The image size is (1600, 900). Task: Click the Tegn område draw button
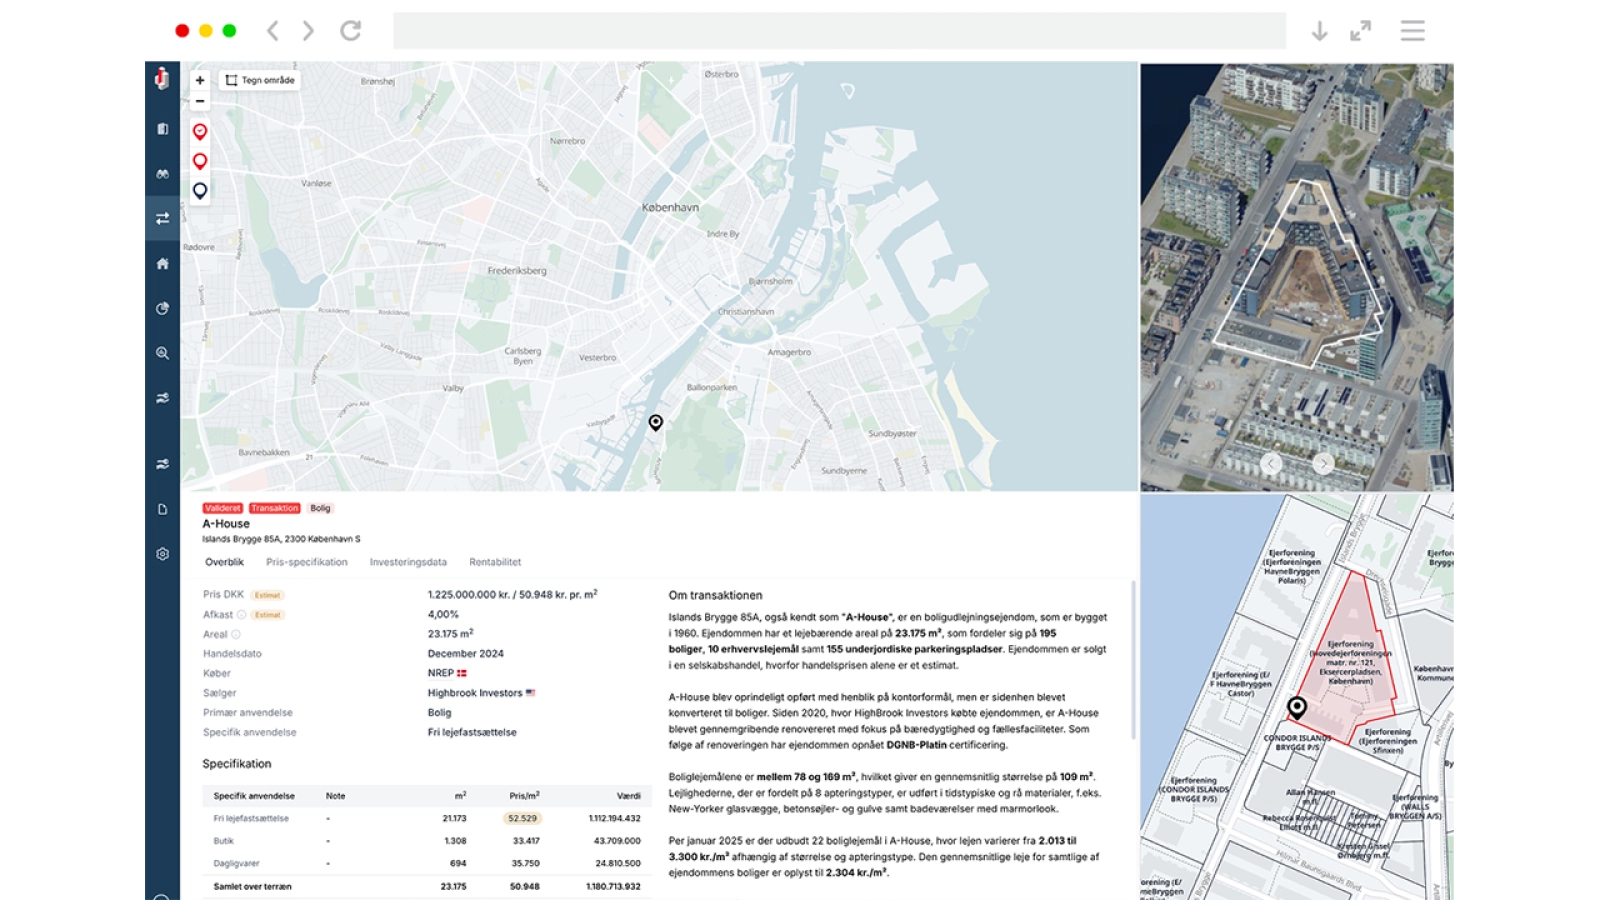pyautogui.click(x=260, y=80)
